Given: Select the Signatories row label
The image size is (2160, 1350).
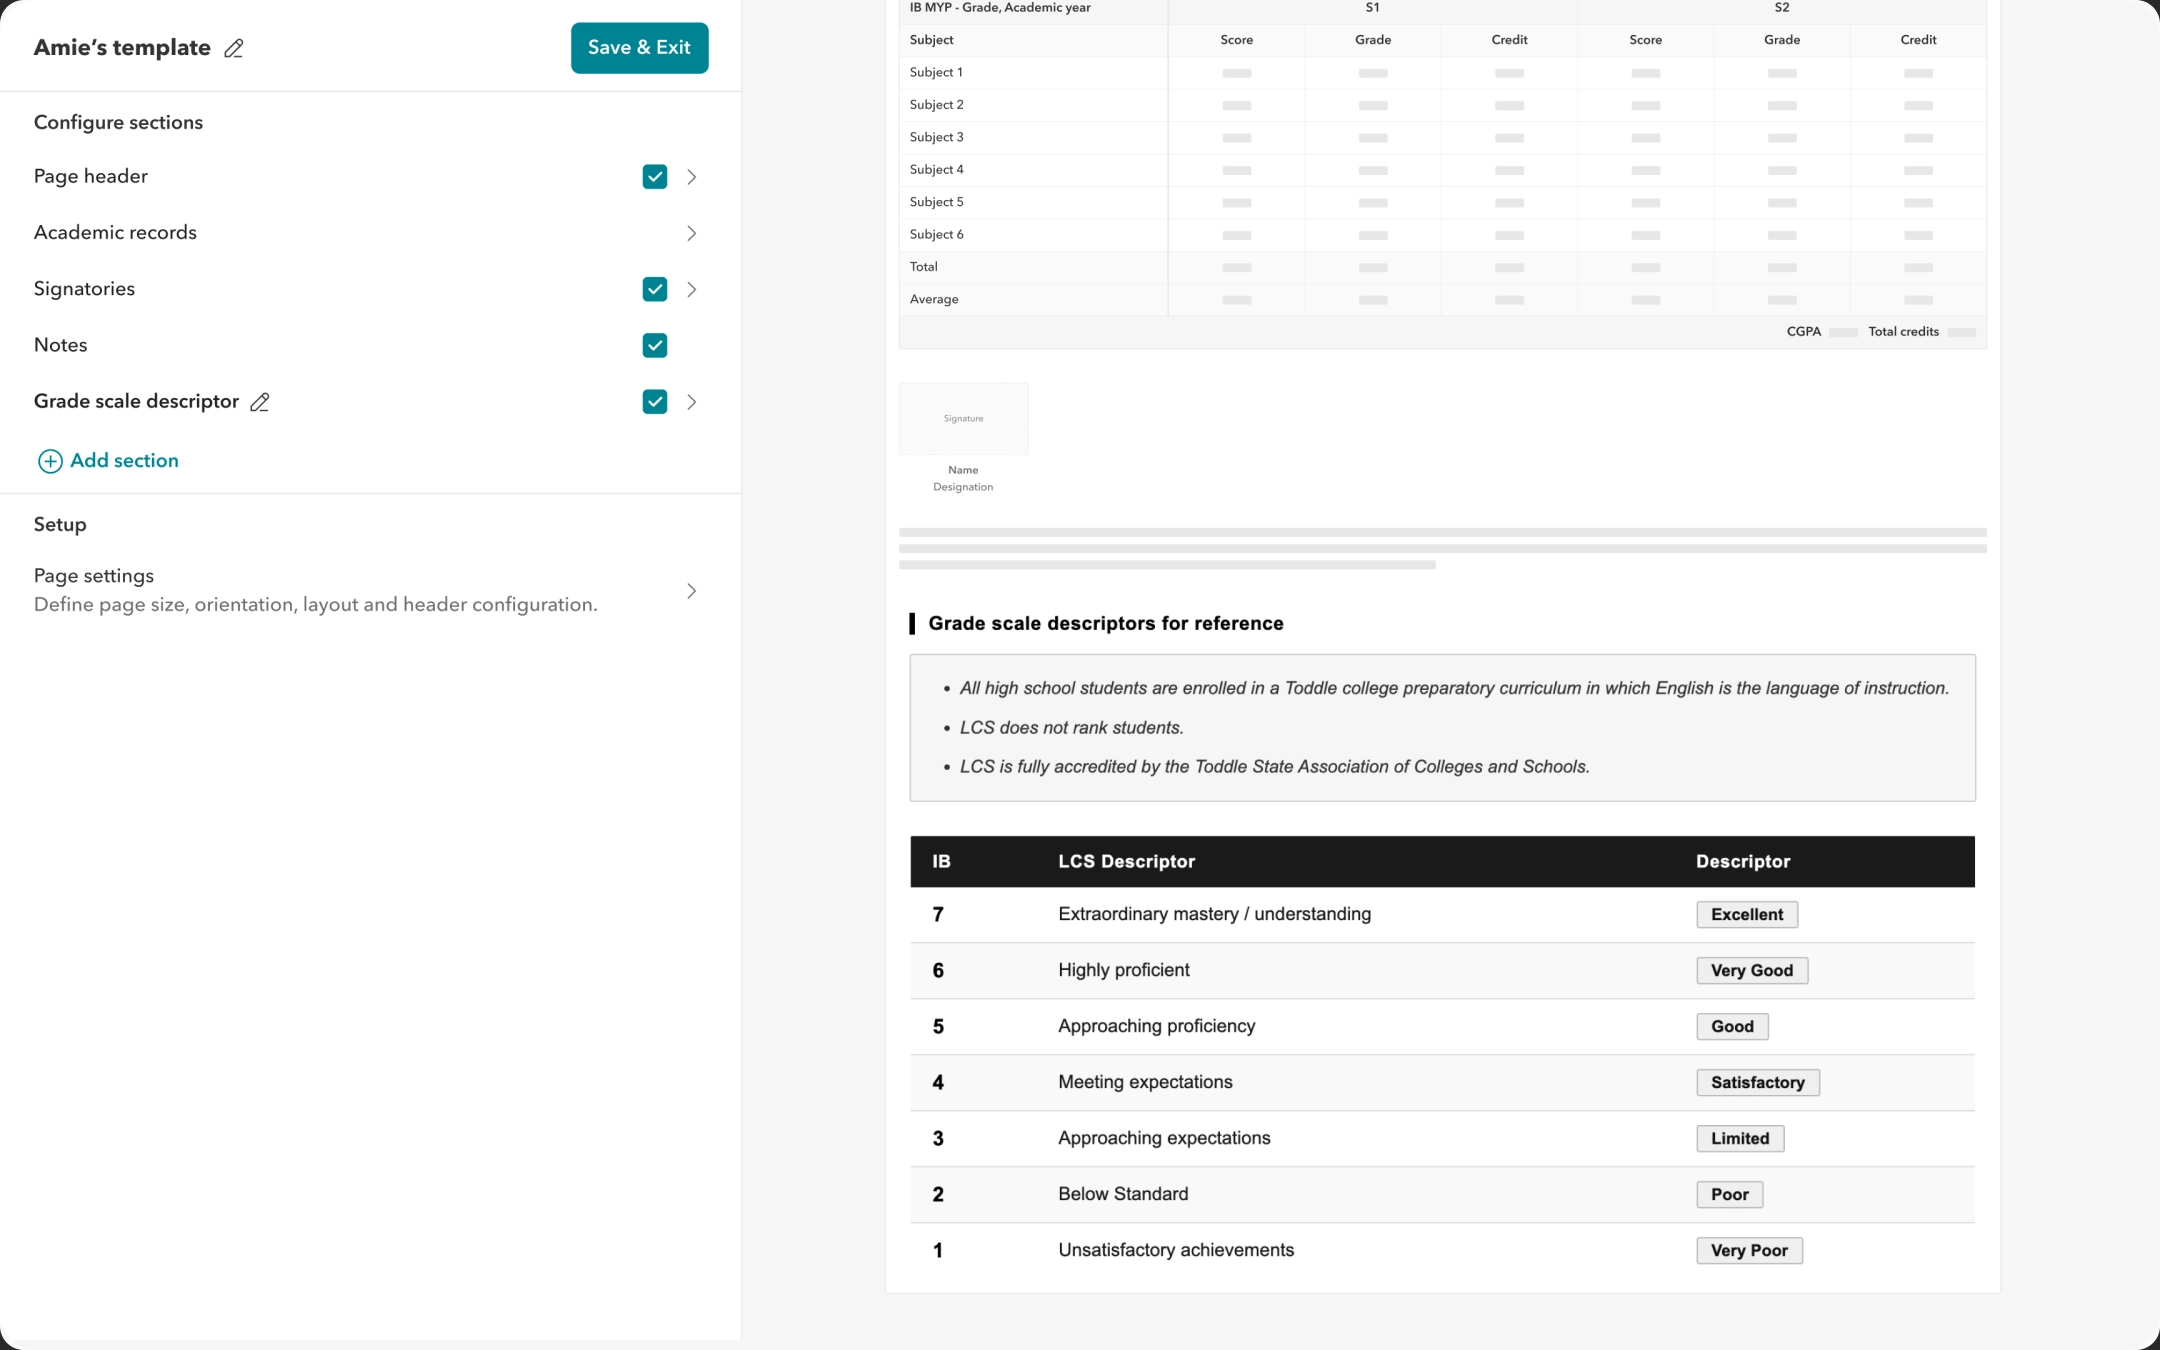Looking at the screenshot, I should coord(84,289).
